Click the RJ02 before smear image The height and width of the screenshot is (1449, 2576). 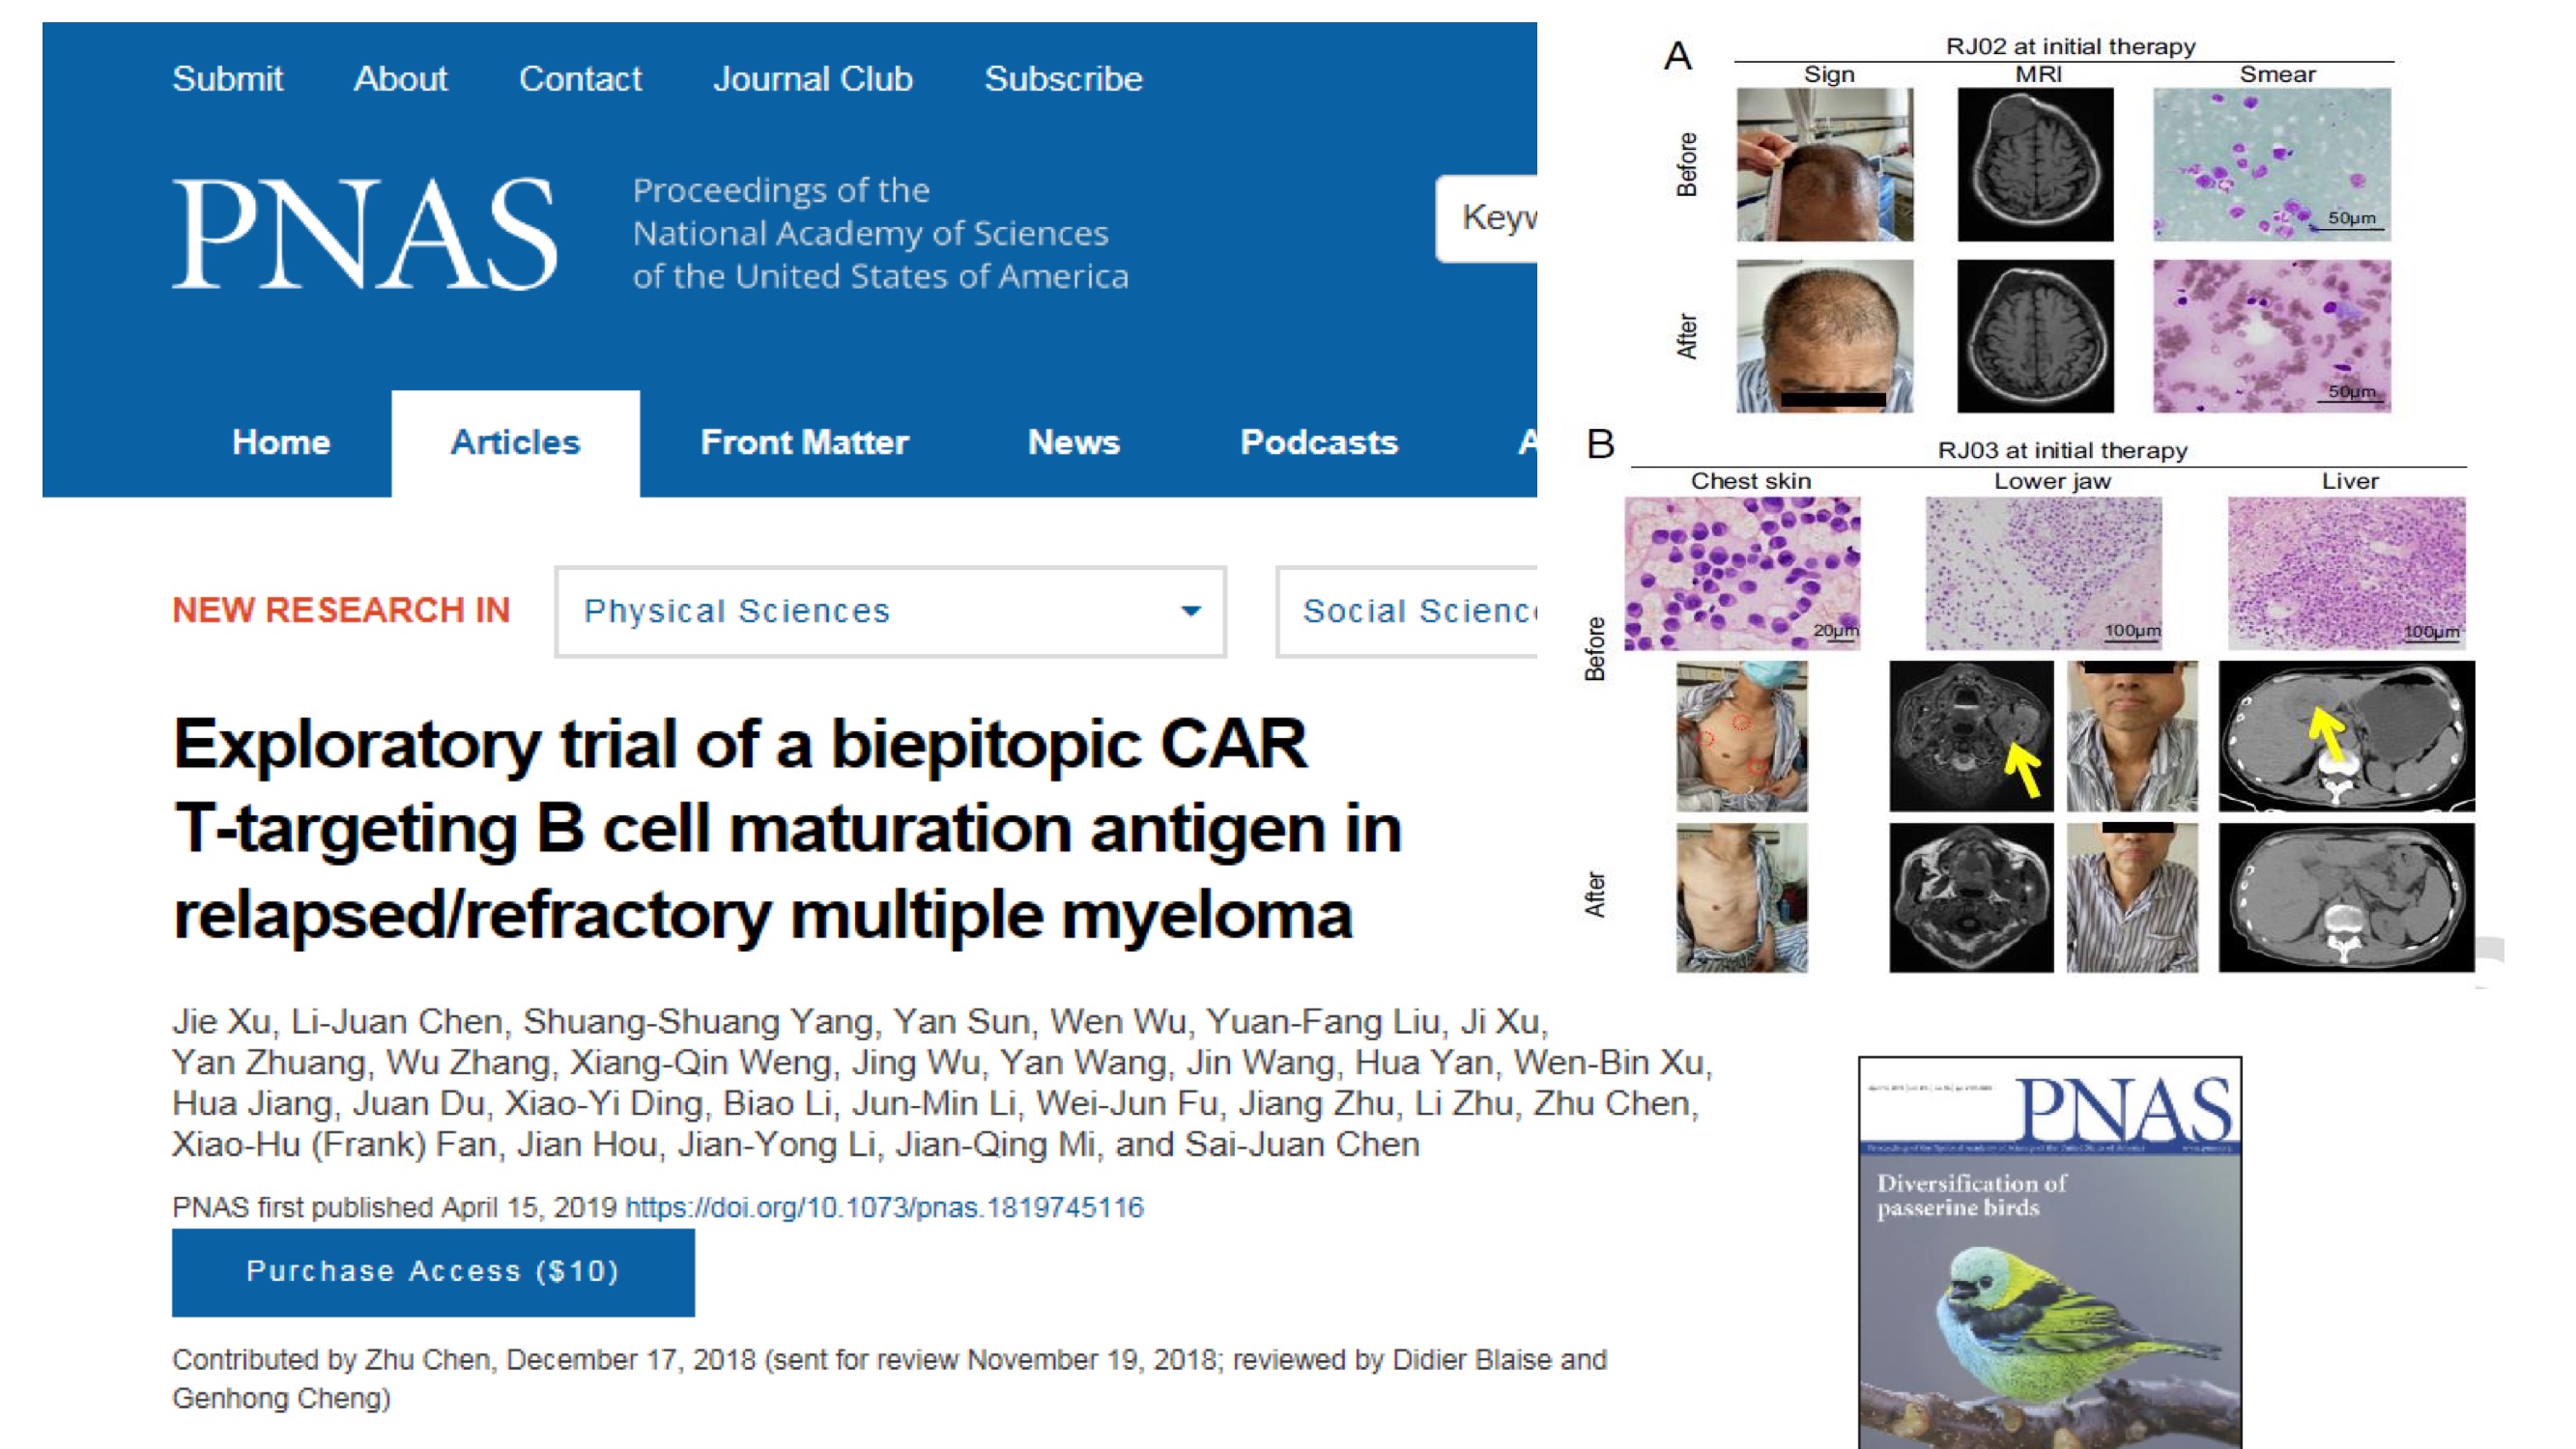(x=2272, y=165)
